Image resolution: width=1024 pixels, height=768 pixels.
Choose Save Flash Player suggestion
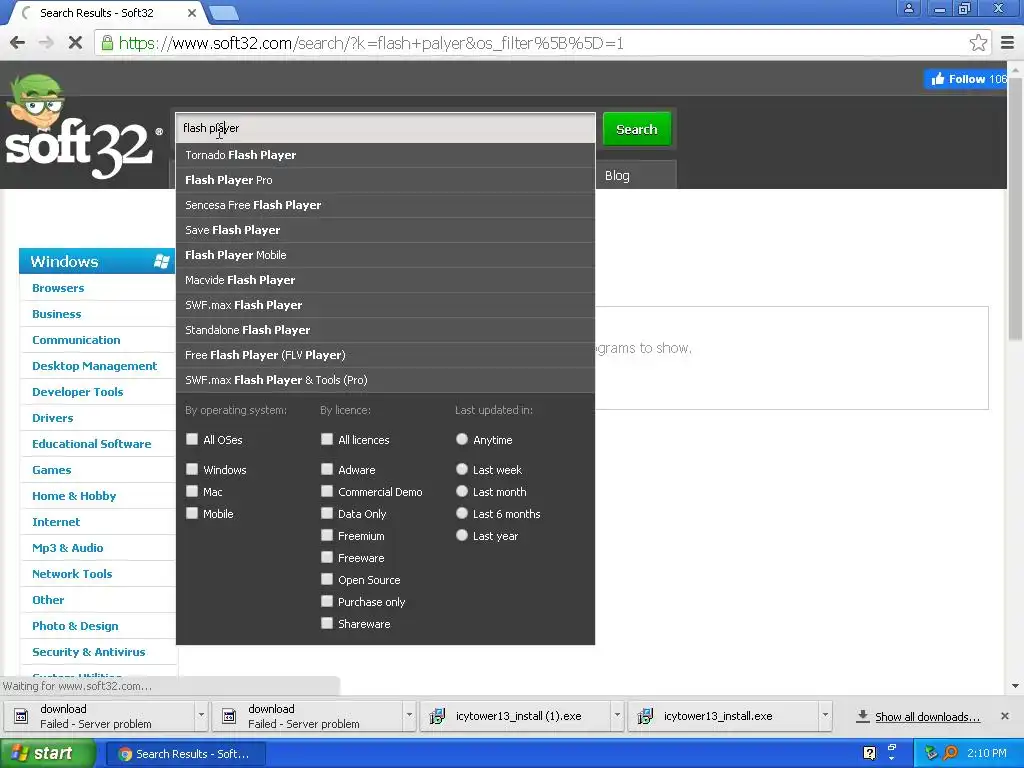pos(385,230)
